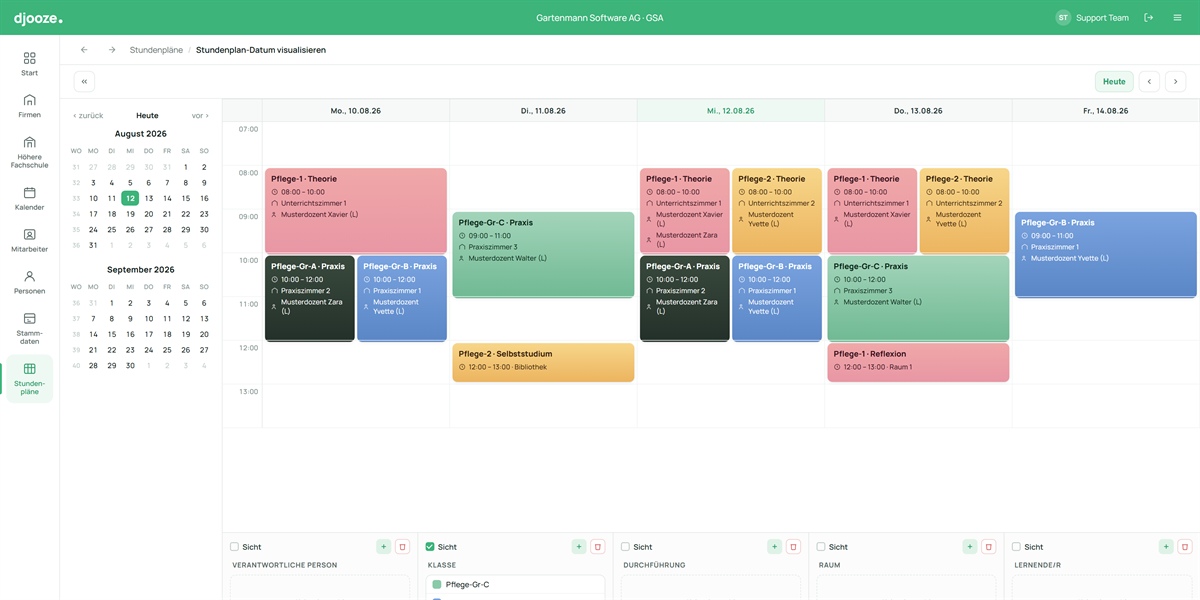Open the Stundenpläne sidebar item
Image resolution: width=1200 pixels, height=600 pixels.
point(29,379)
